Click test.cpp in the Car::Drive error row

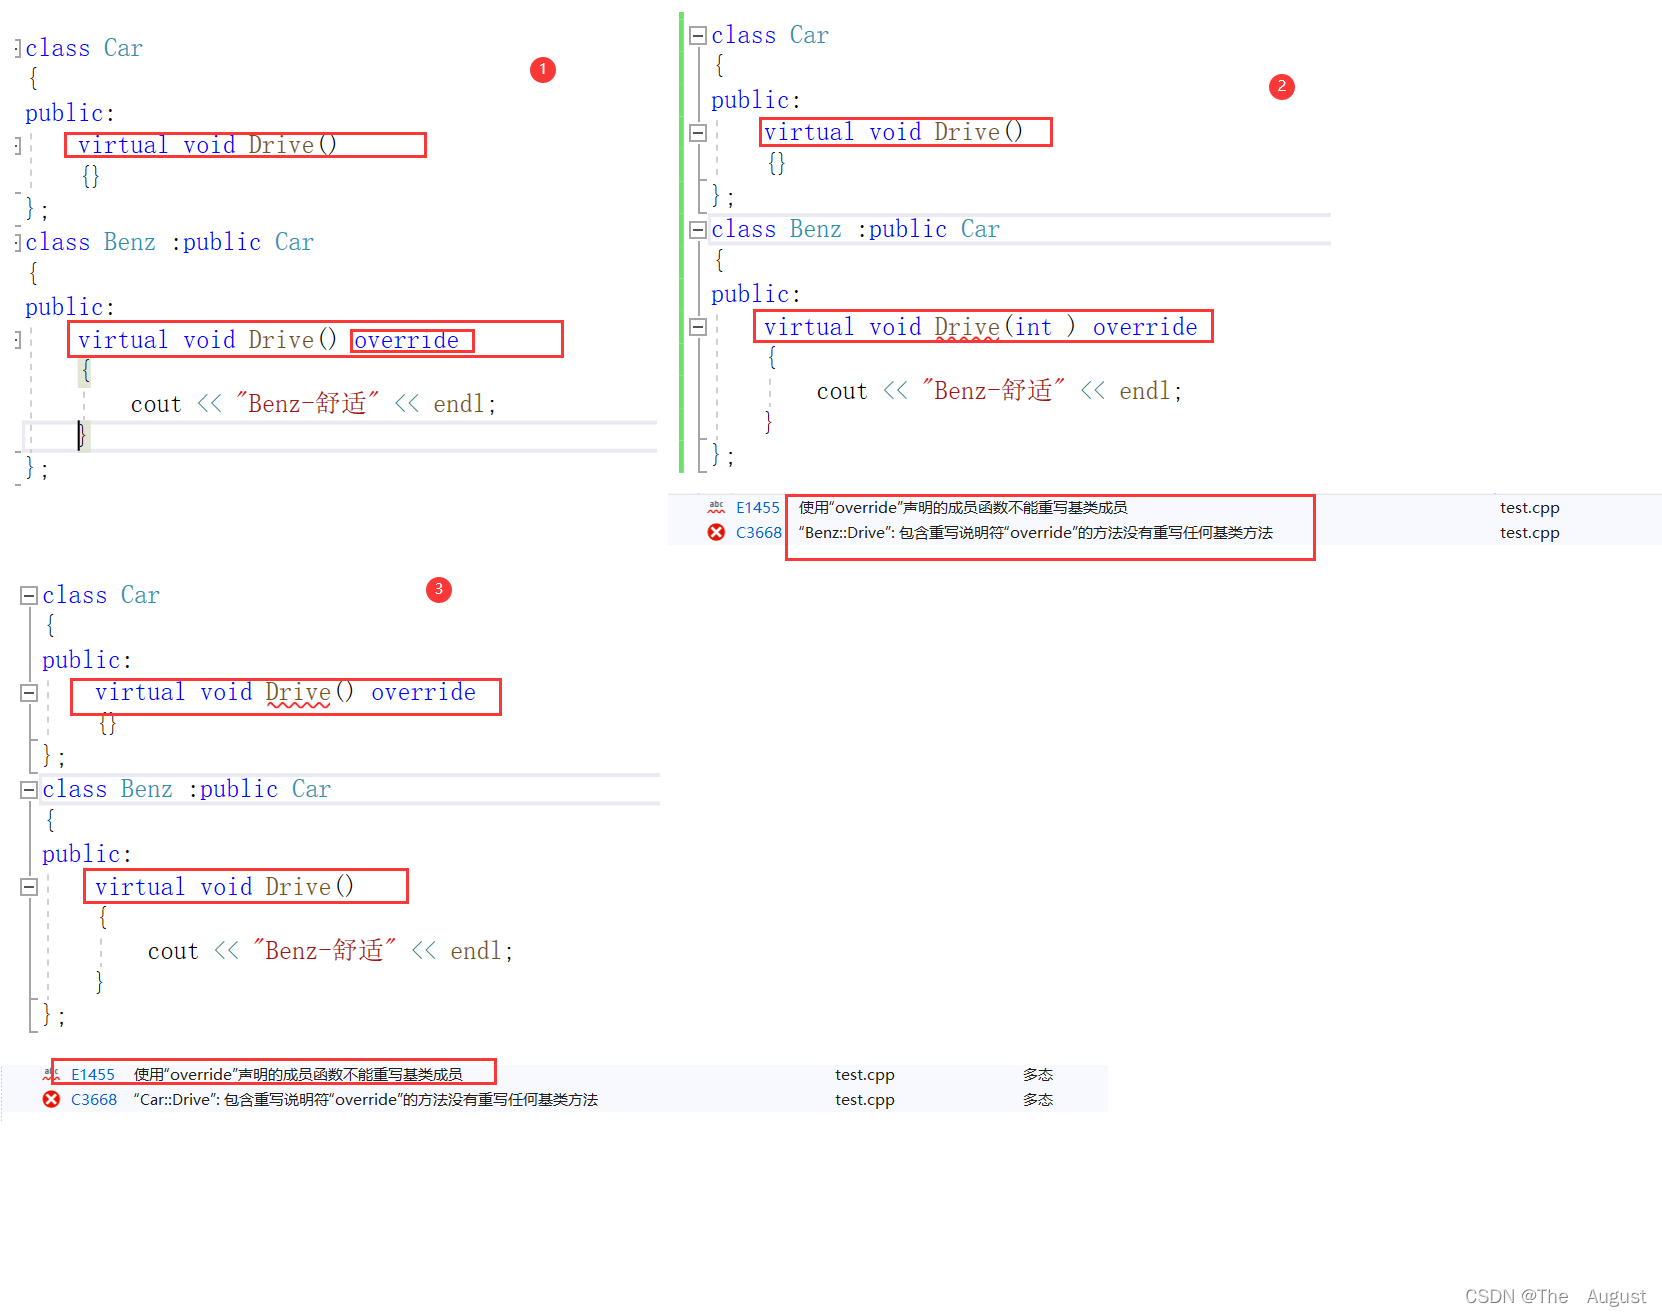[864, 1099]
